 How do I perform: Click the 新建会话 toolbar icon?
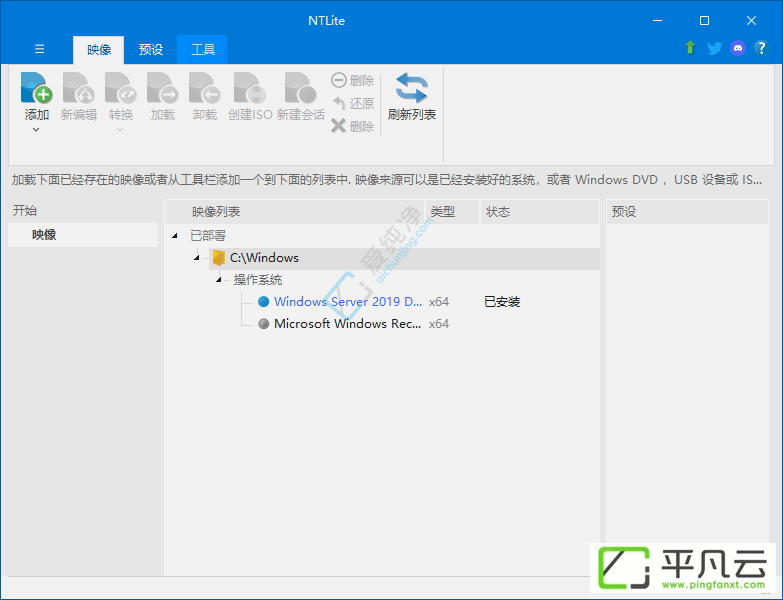(x=301, y=88)
